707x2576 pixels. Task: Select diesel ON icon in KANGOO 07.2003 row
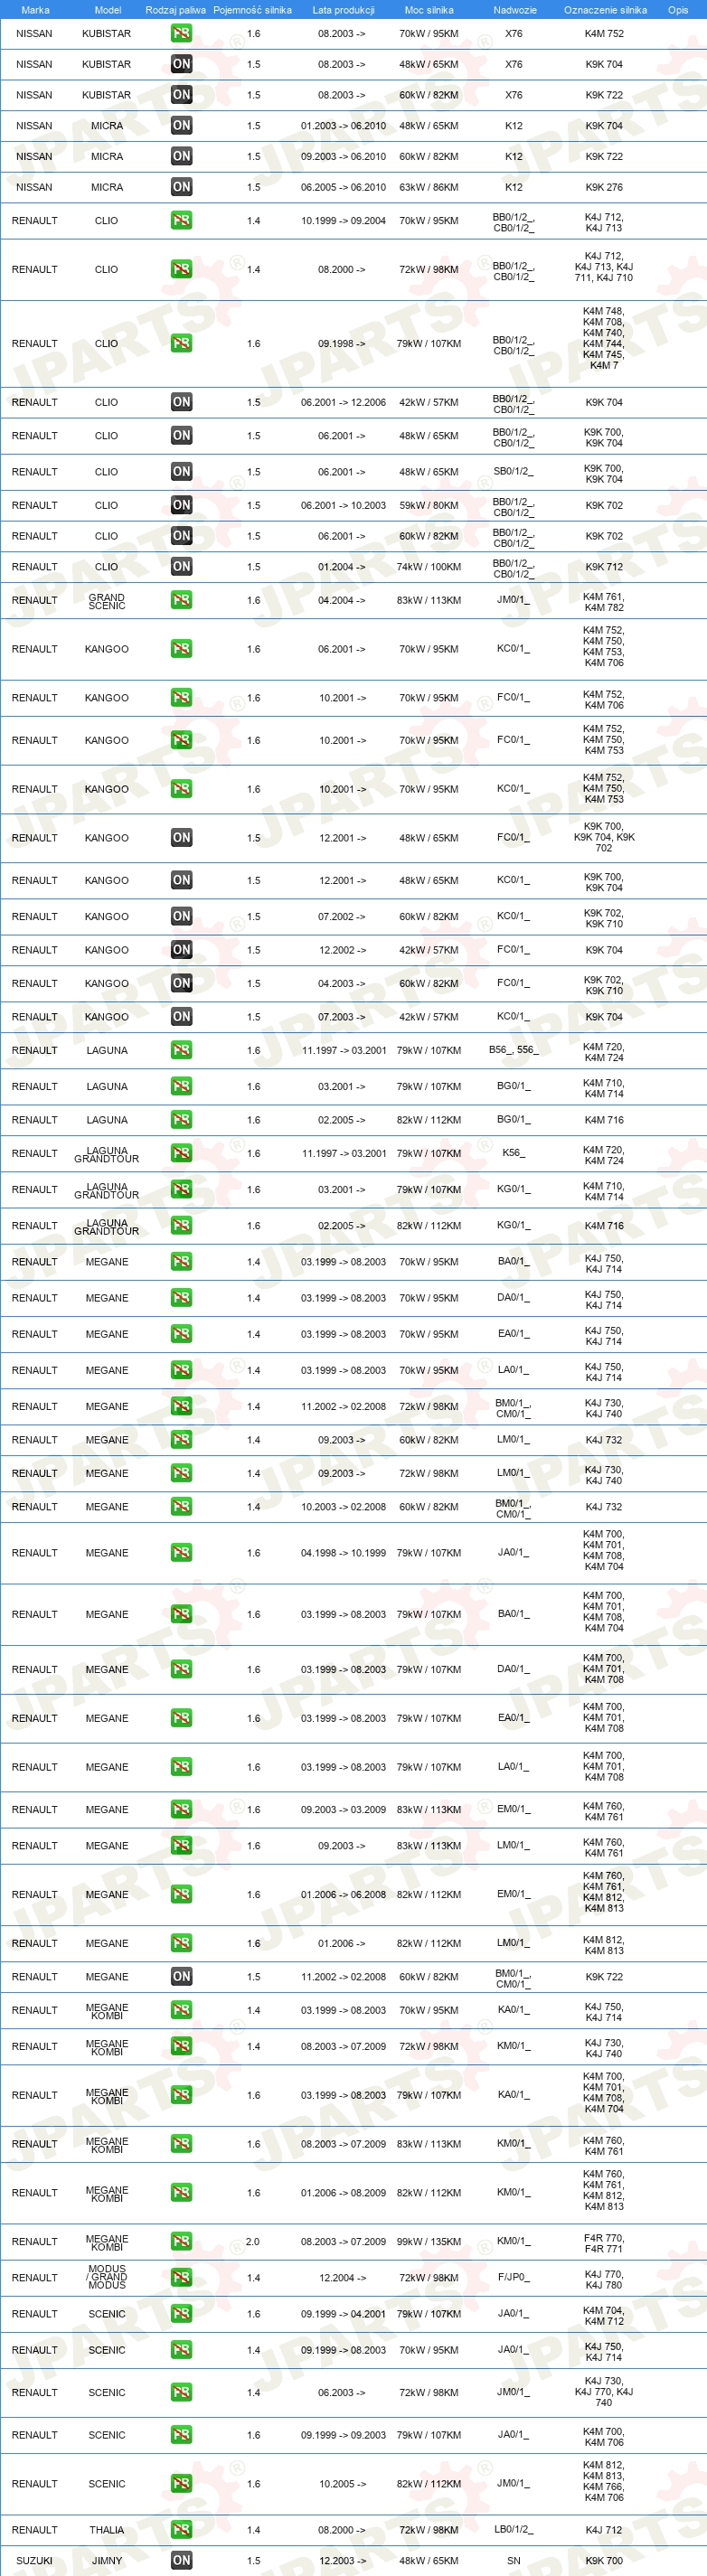[181, 1017]
